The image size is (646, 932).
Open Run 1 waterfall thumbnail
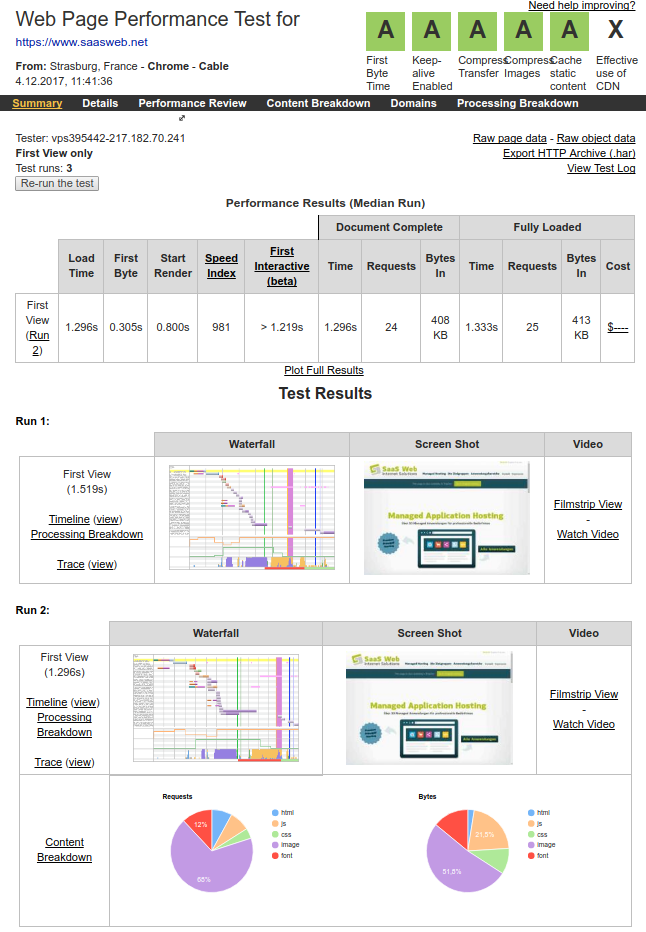[252, 518]
